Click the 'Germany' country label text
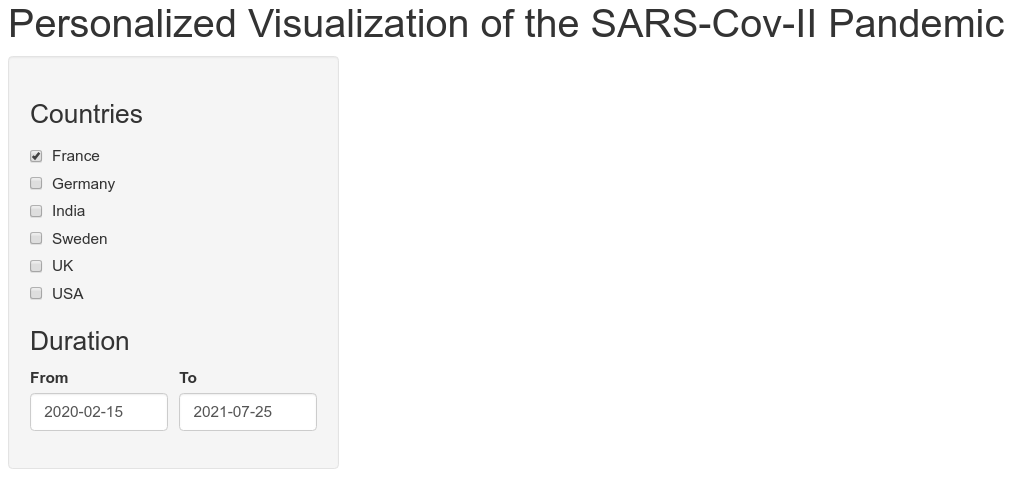Viewport: 1022px width, 494px height. click(x=83, y=184)
